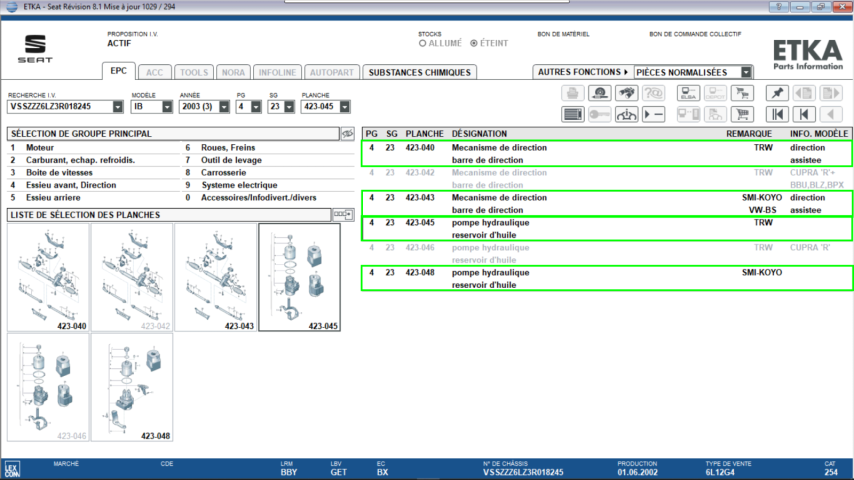This screenshot has height=480, width=854.
Task: Click the next page document icon
Action: click(x=831, y=93)
